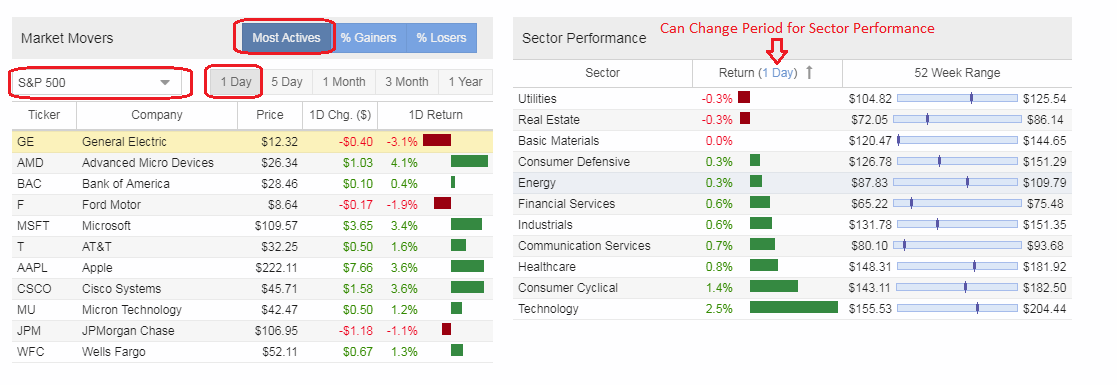
Task: Click Utilities 52 week range marker
Action: click(x=971, y=98)
